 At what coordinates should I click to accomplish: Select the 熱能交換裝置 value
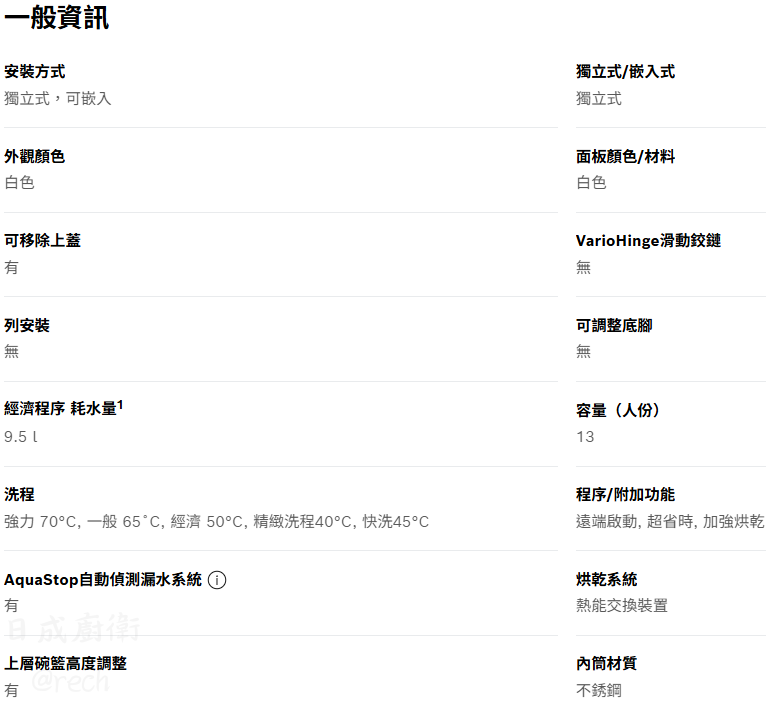pos(622,606)
